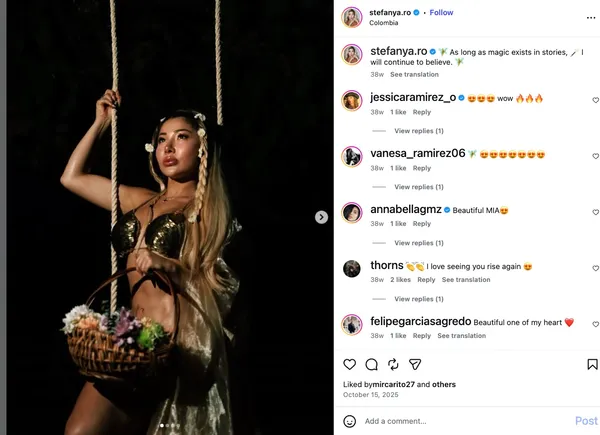The height and width of the screenshot is (435, 600).
Task: Expand replies under annabellagmz's comment
Action: pos(419,243)
